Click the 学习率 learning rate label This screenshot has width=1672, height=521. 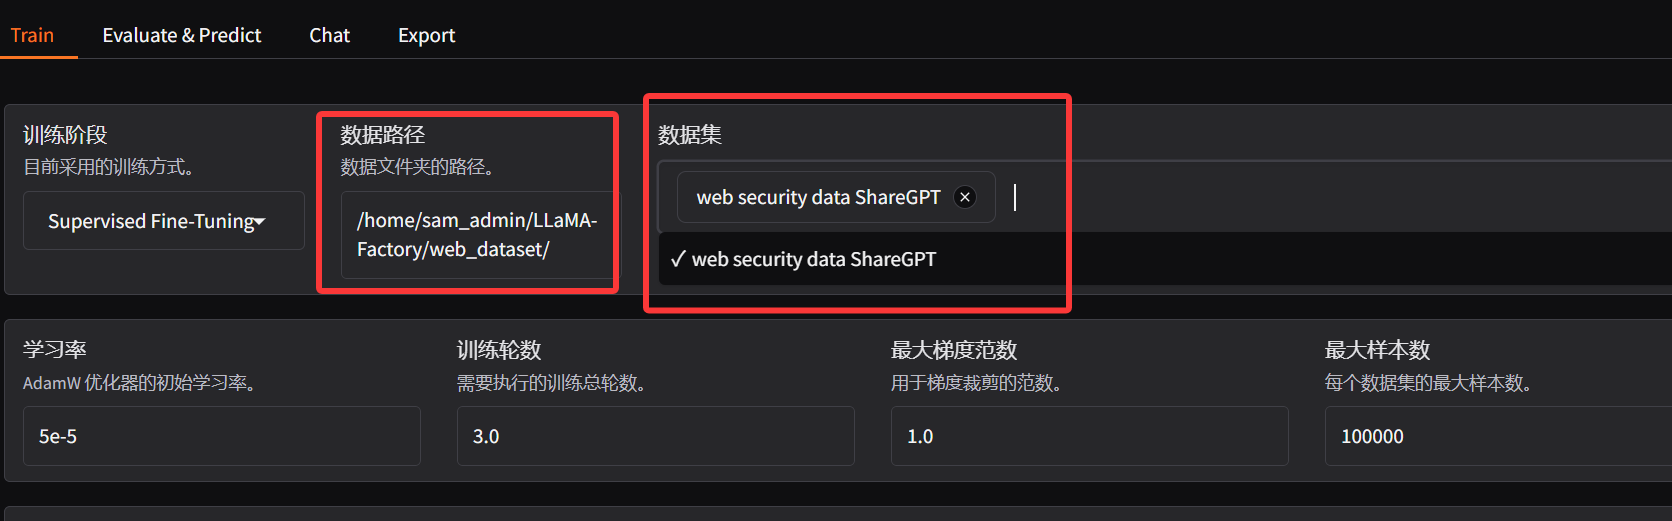tap(55, 350)
